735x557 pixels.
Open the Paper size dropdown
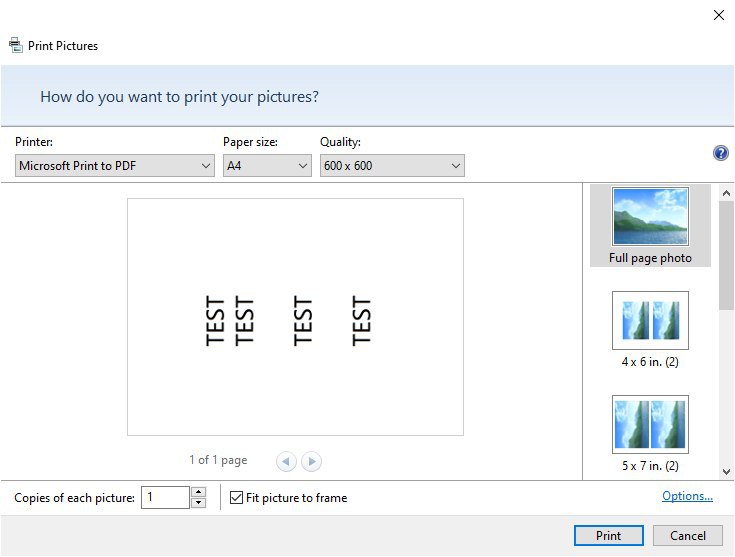267,166
